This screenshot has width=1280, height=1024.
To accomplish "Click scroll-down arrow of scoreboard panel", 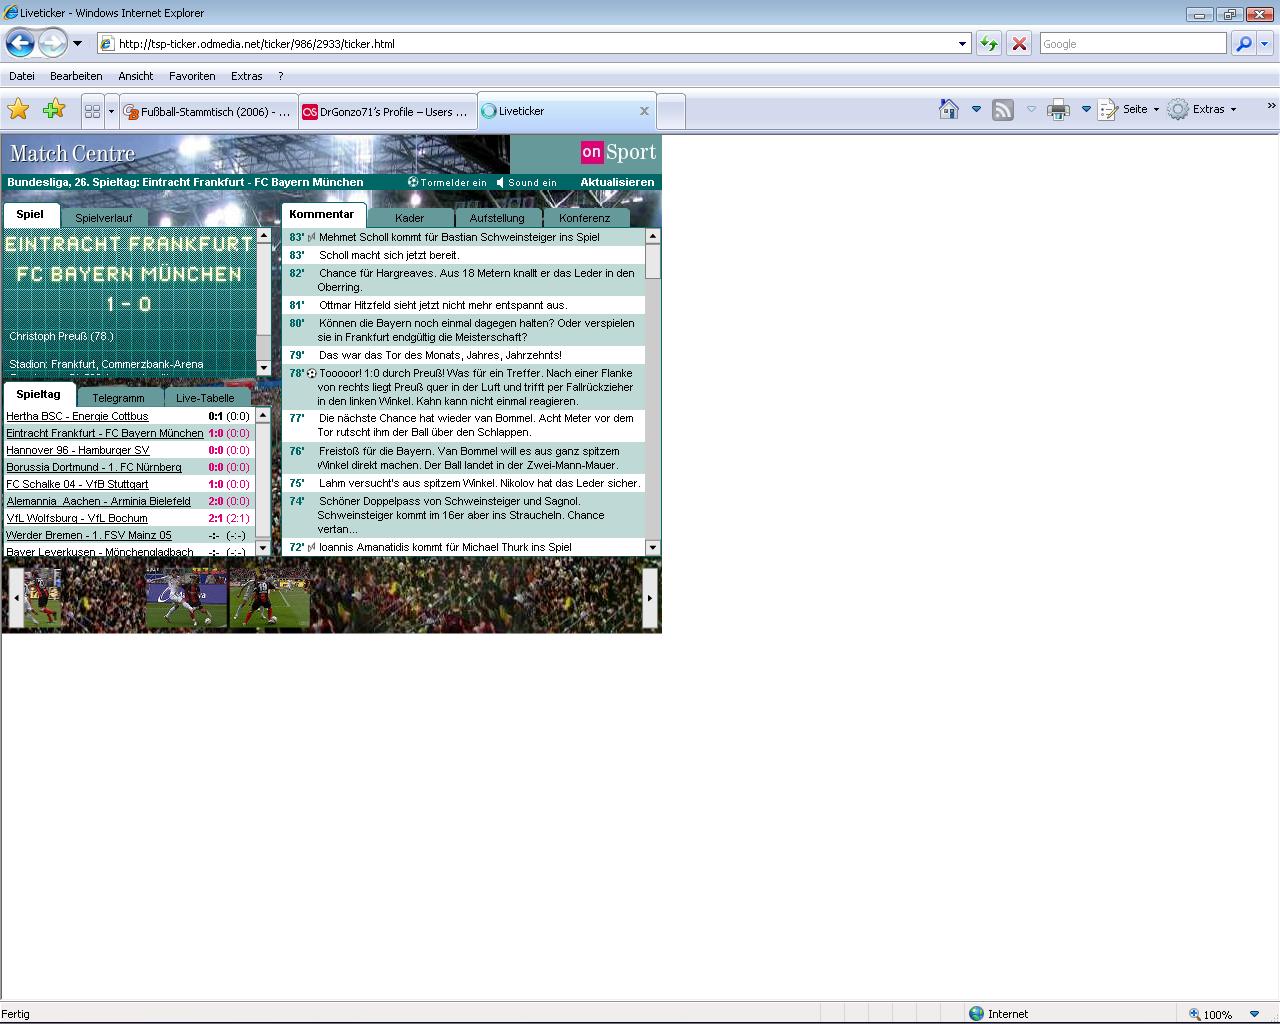I will tap(264, 368).
